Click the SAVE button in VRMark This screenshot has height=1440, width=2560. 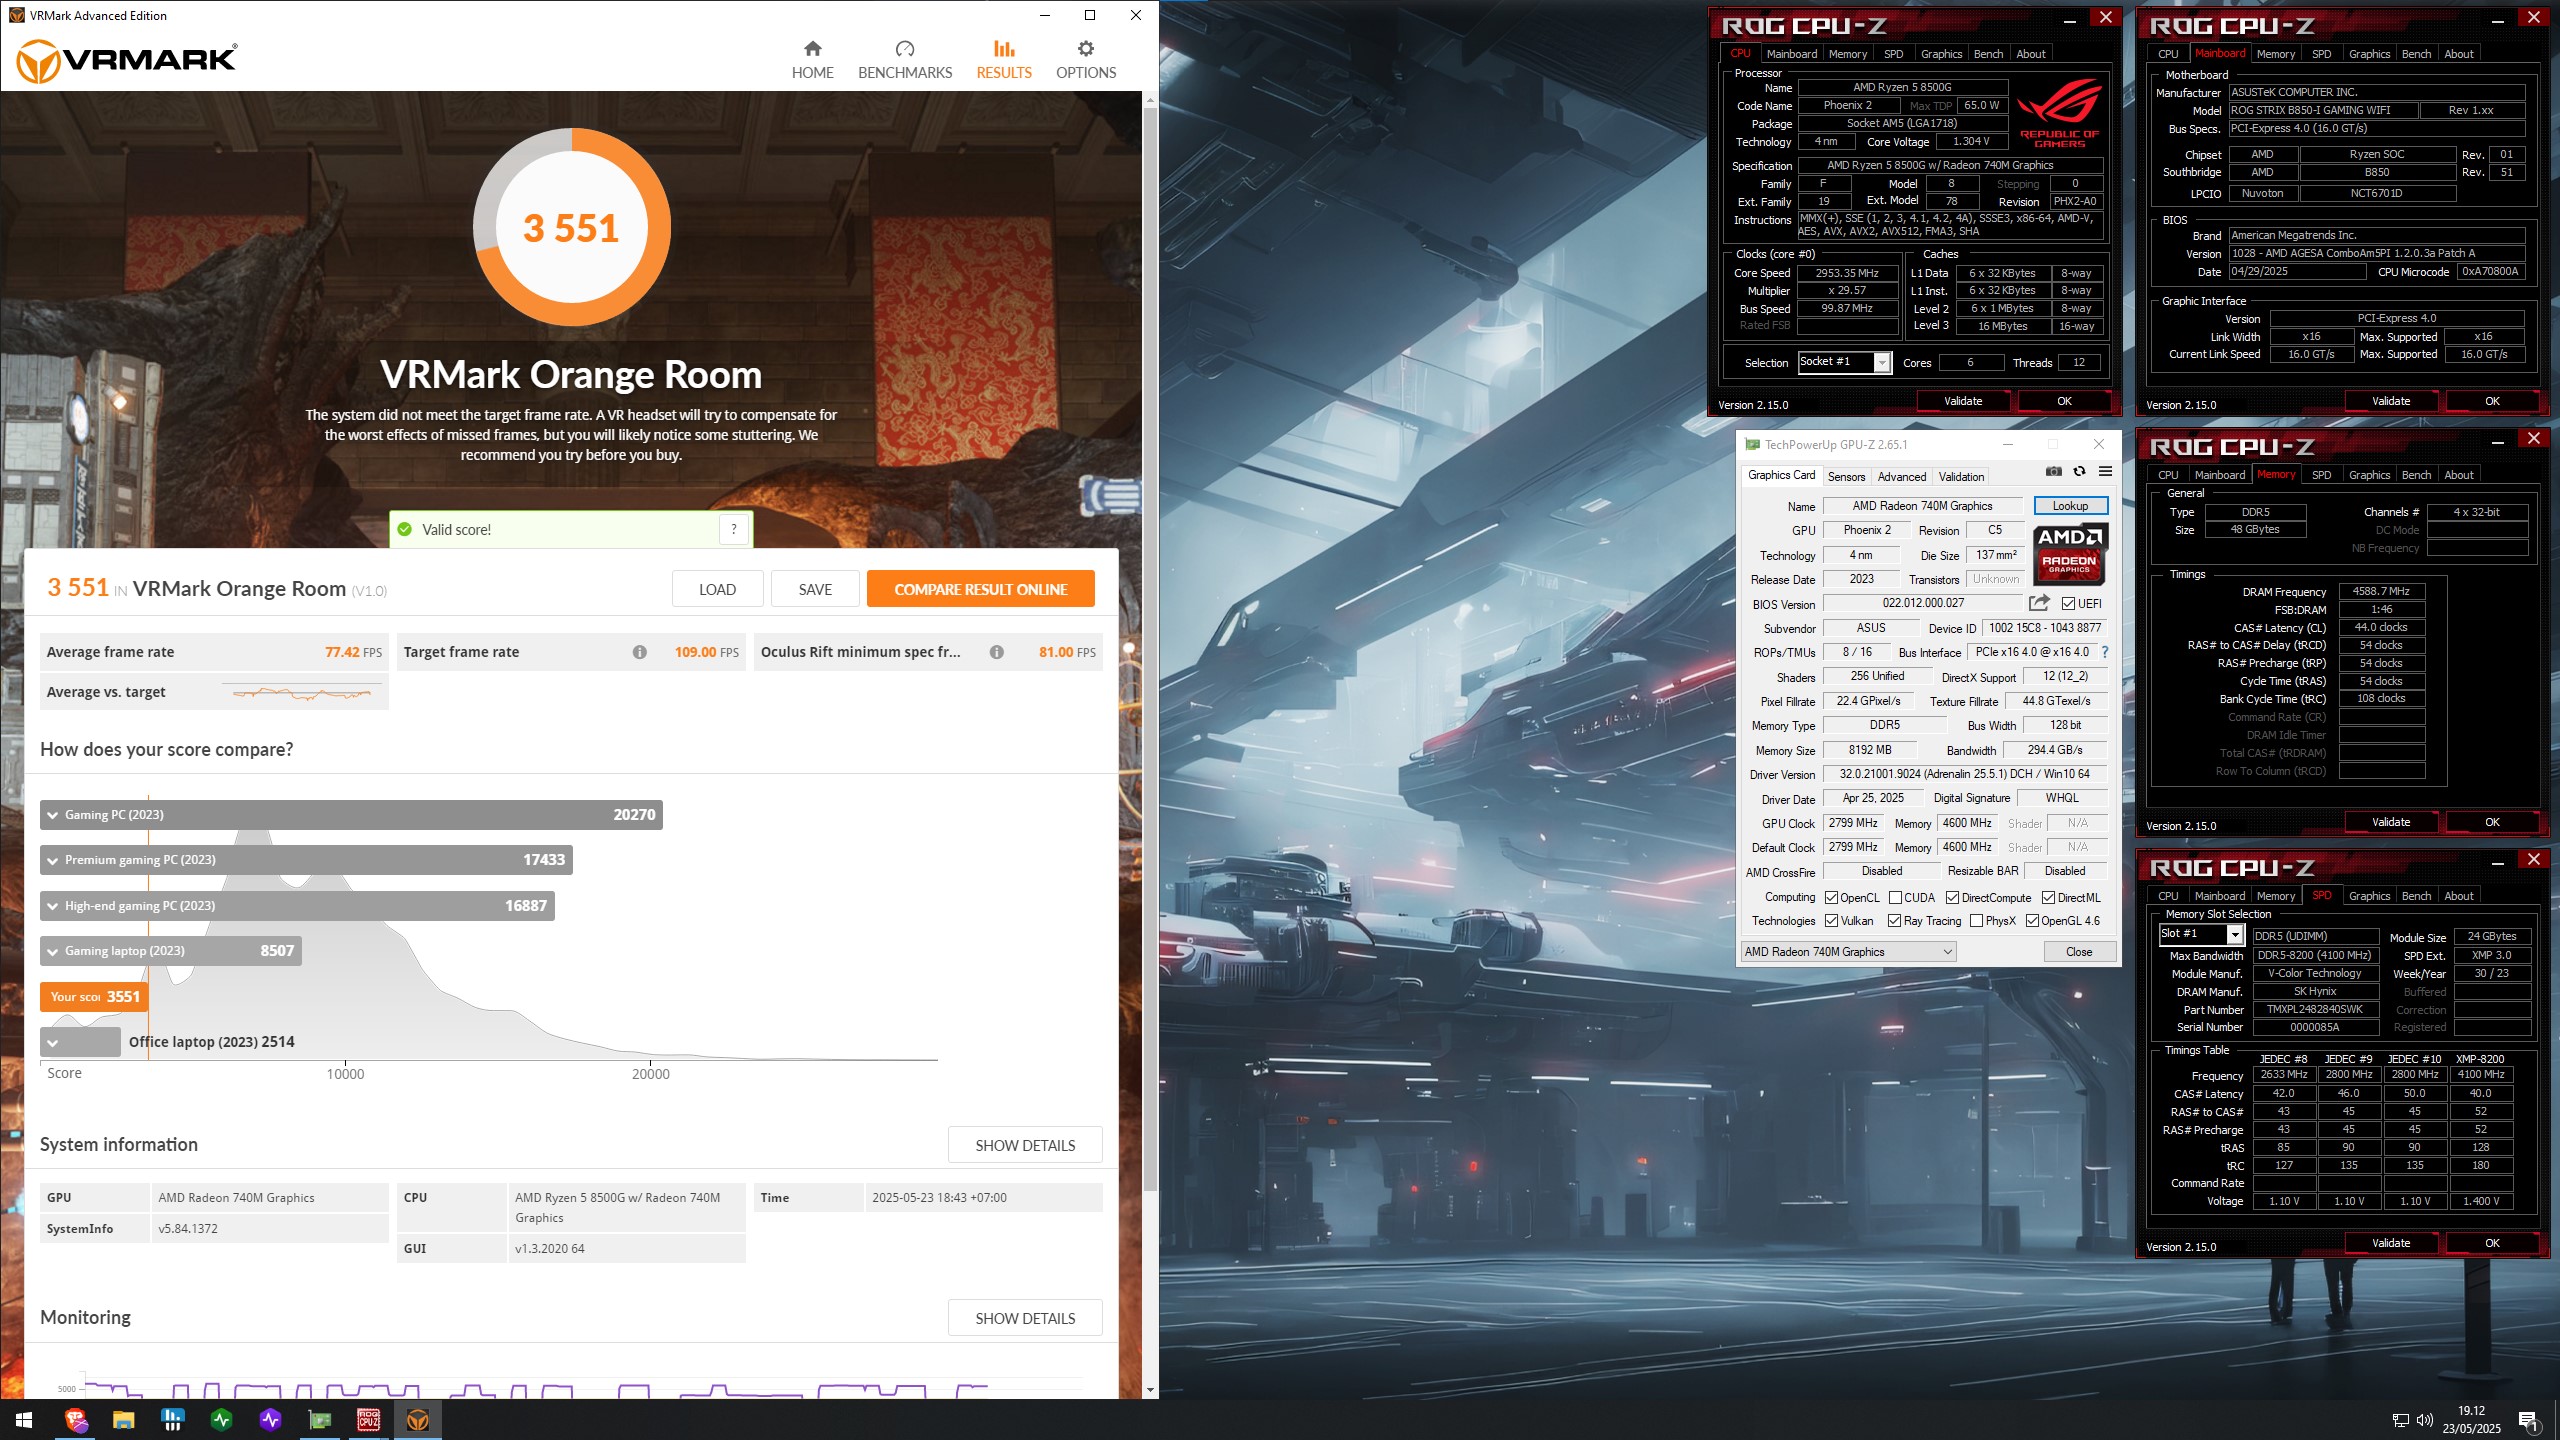tap(815, 589)
